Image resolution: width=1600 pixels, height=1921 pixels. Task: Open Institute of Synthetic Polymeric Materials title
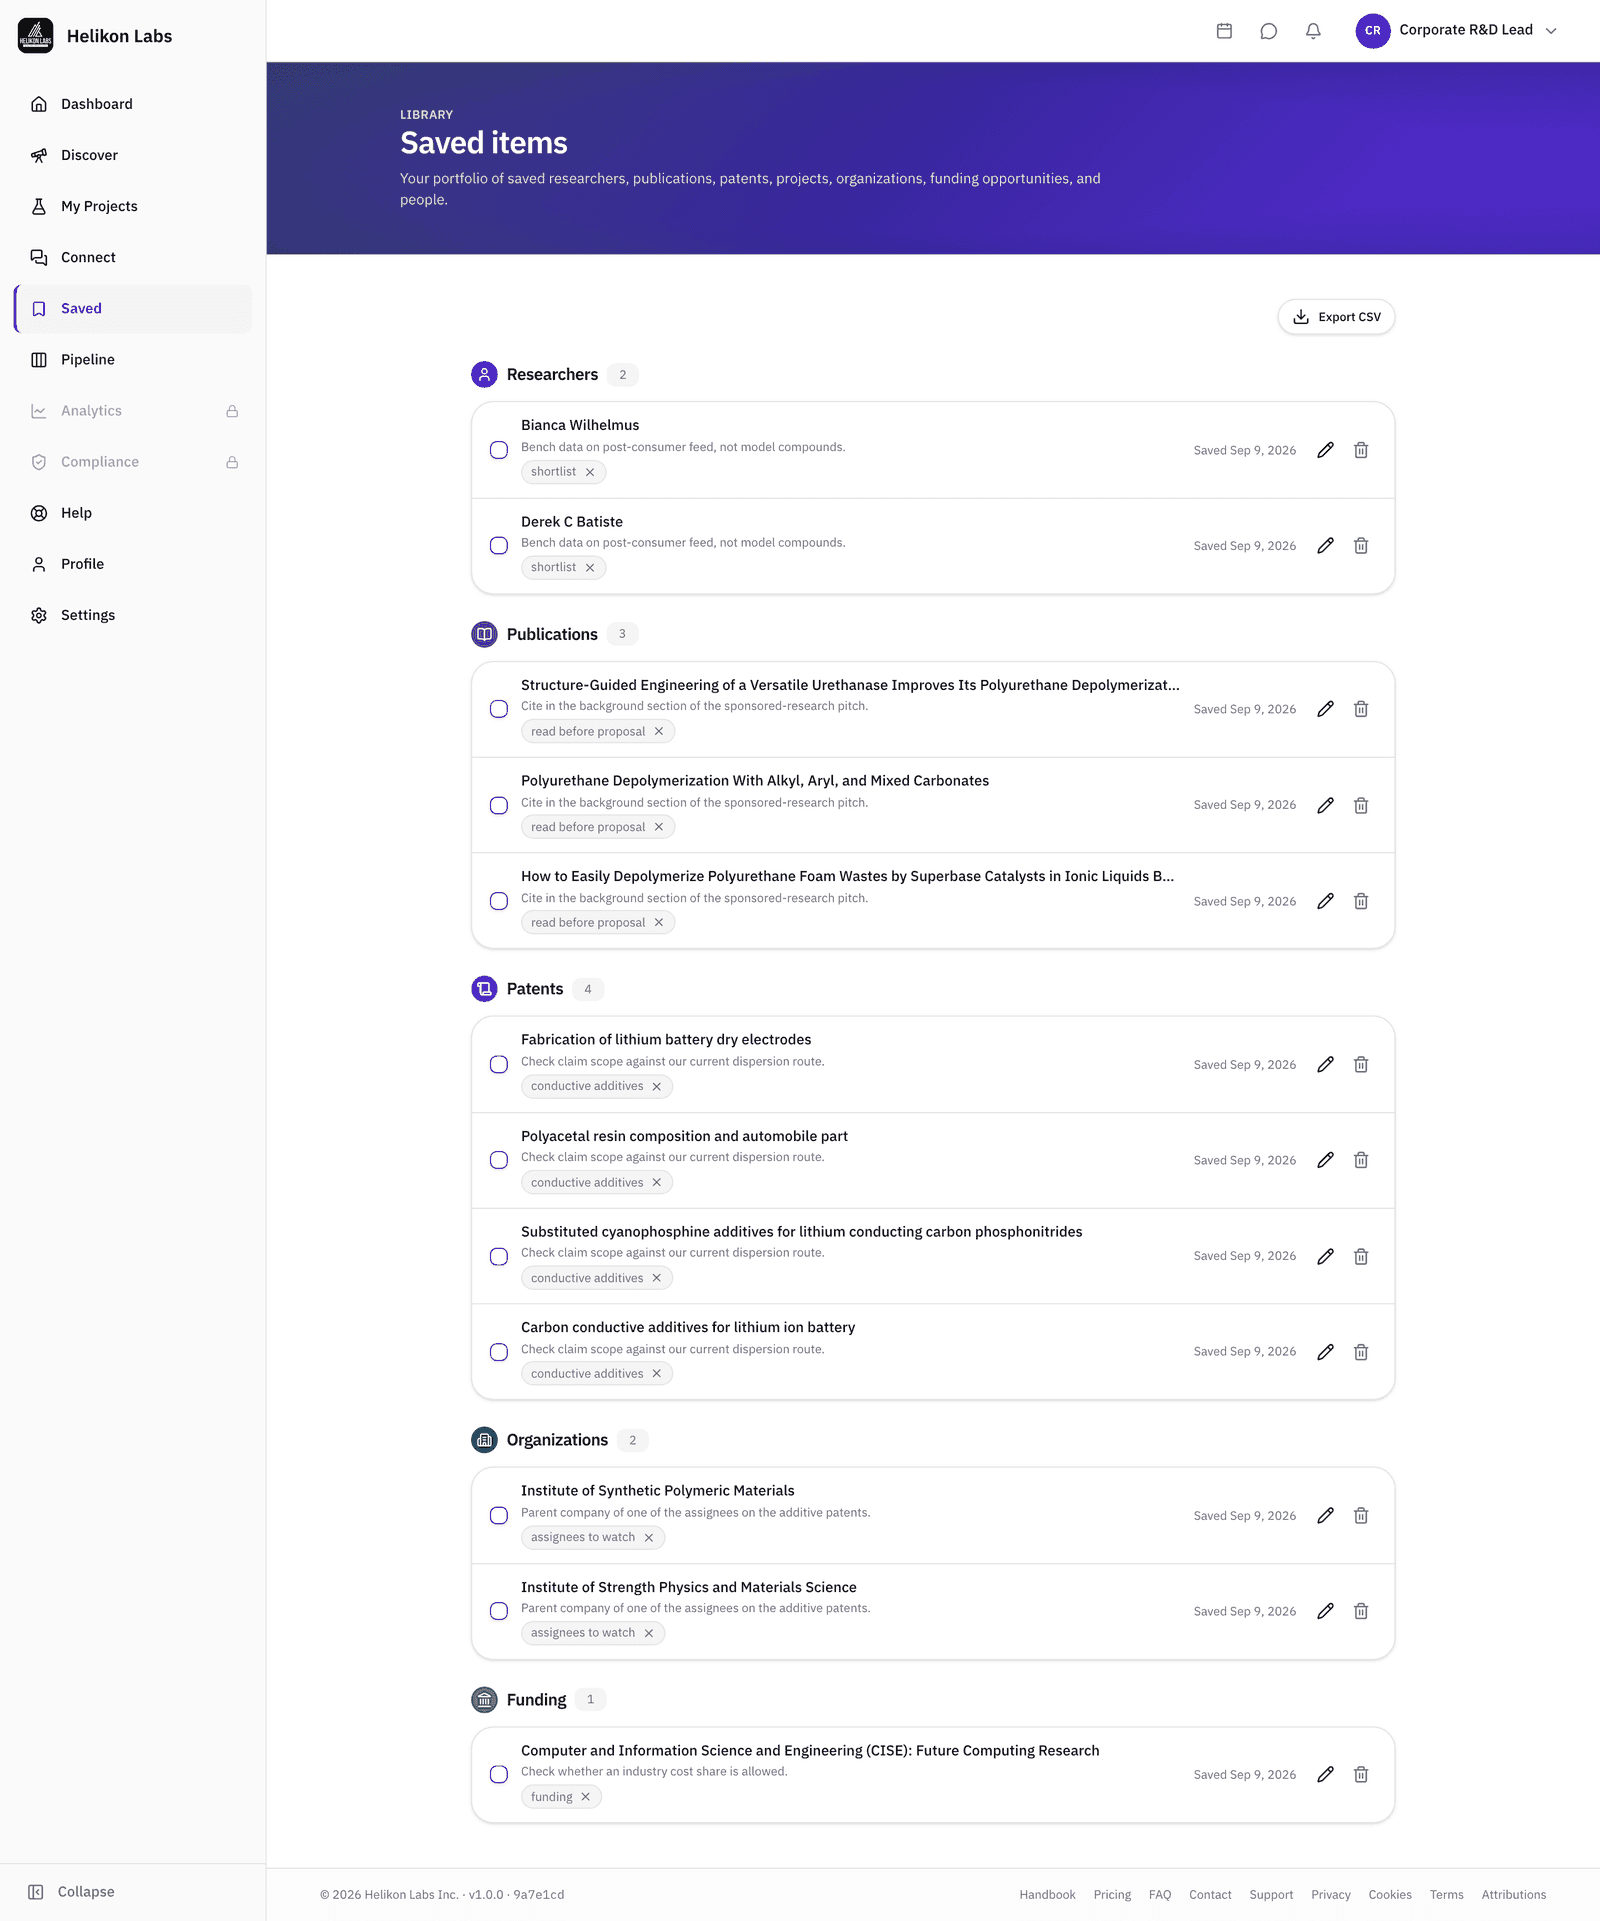click(657, 1491)
